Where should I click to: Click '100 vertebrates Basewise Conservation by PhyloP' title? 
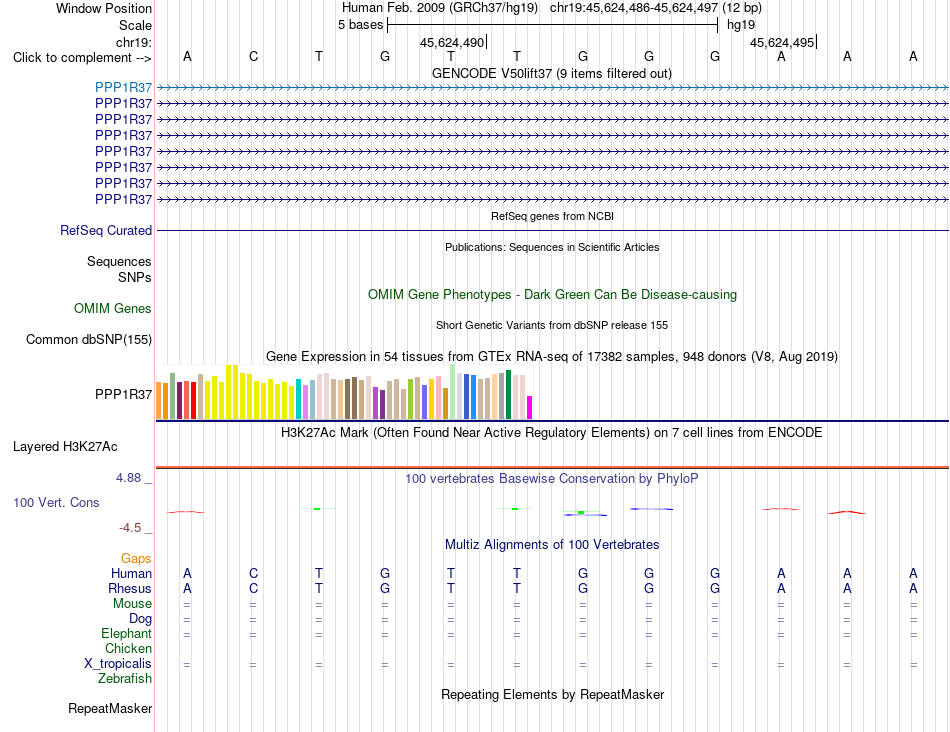pyautogui.click(x=552, y=479)
